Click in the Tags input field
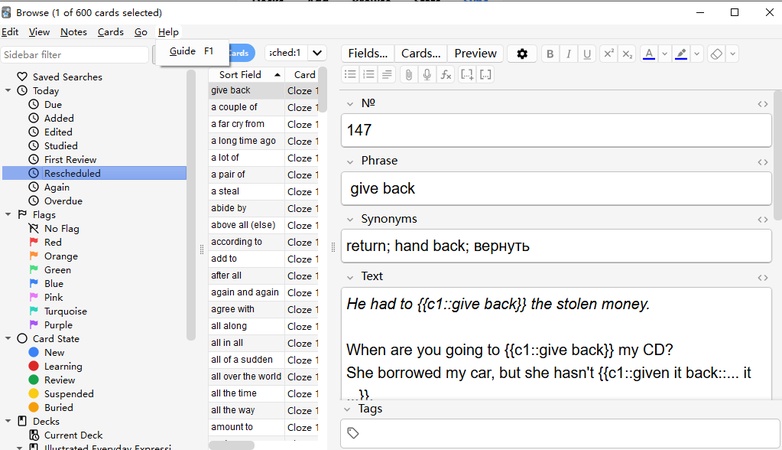 point(561,433)
